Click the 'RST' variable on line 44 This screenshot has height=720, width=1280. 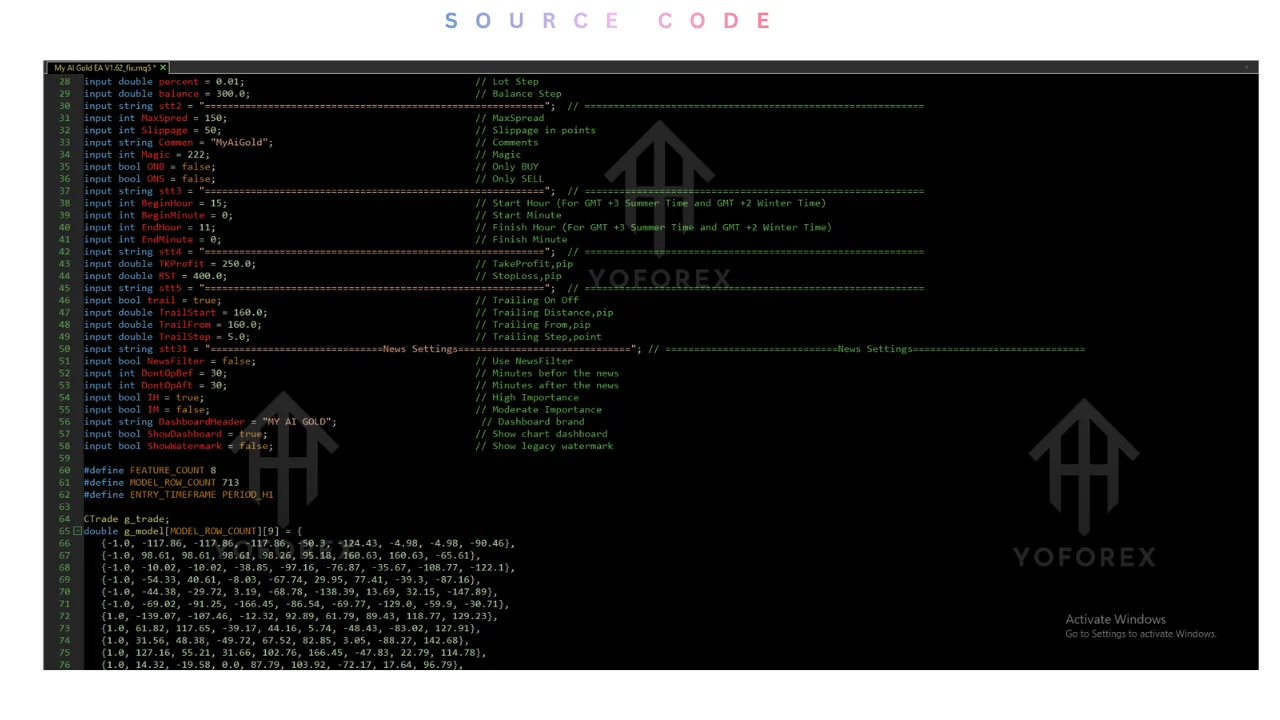pyautogui.click(x=167, y=276)
